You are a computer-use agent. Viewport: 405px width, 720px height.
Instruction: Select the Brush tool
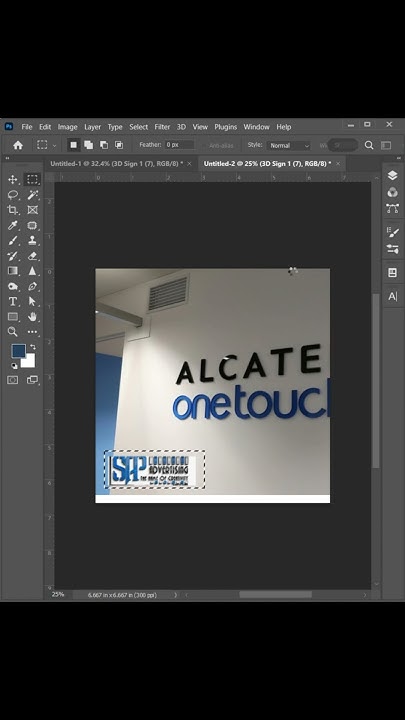(13, 240)
